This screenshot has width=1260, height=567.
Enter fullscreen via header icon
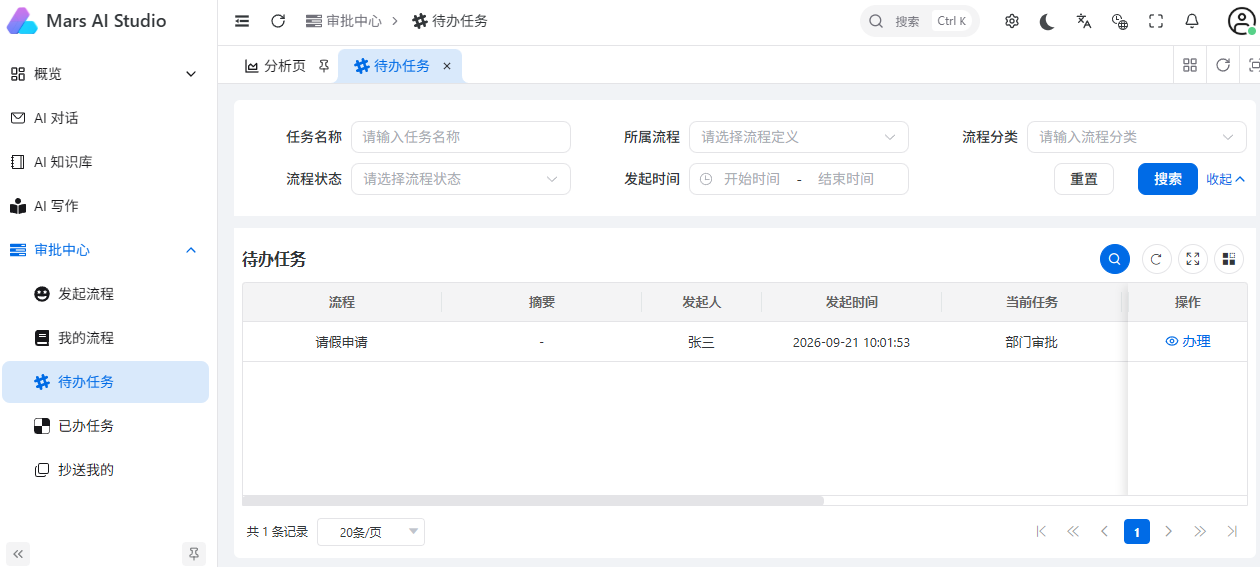tap(1156, 21)
